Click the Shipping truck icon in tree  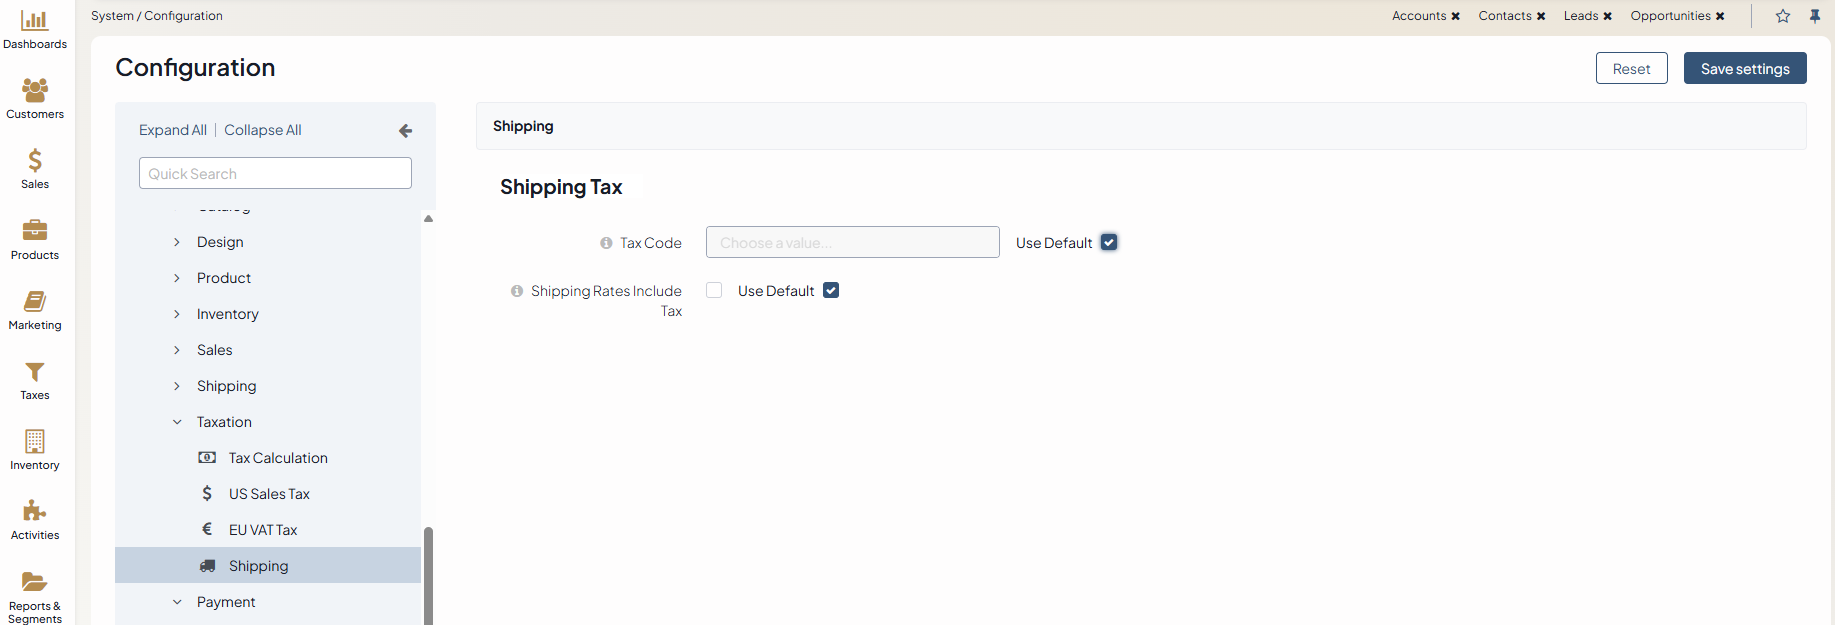207,566
